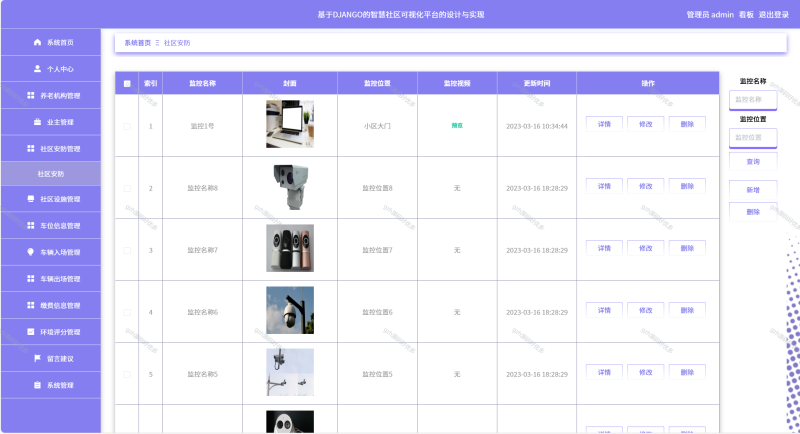Click the grid icon beside 缴费信息管理
This screenshot has height=434, width=800.
(x=31, y=305)
